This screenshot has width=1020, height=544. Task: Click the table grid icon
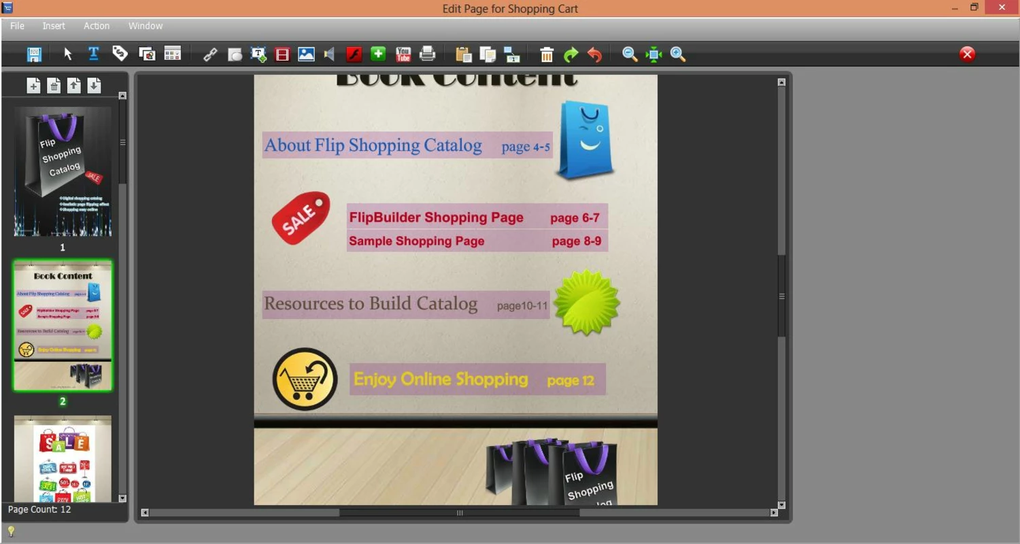(172, 53)
